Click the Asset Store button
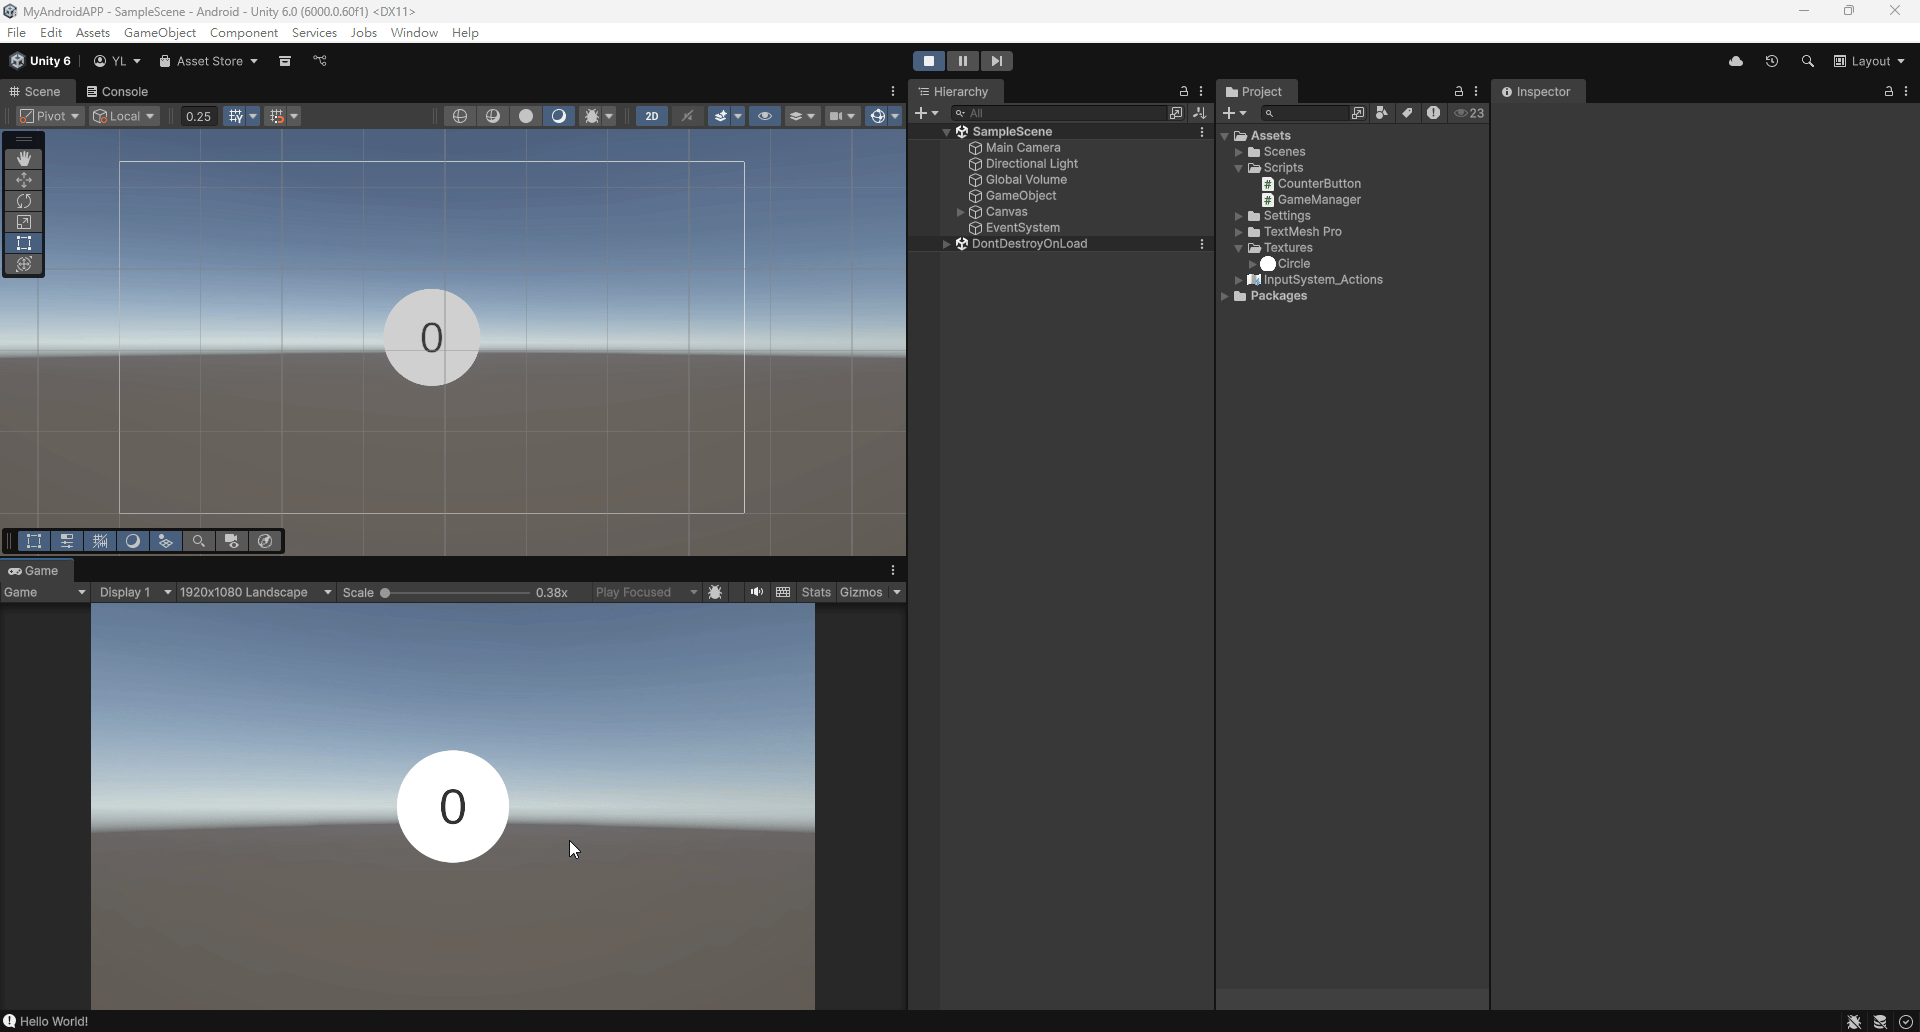Viewport: 1920px width, 1032px height. click(208, 61)
